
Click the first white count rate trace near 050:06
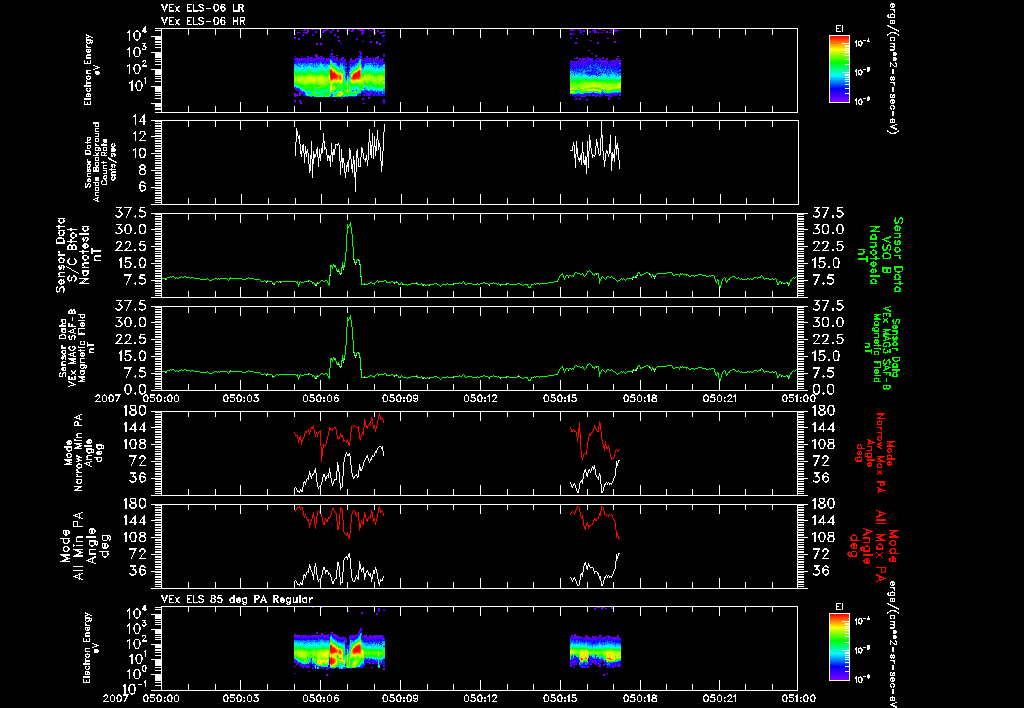[340, 155]
